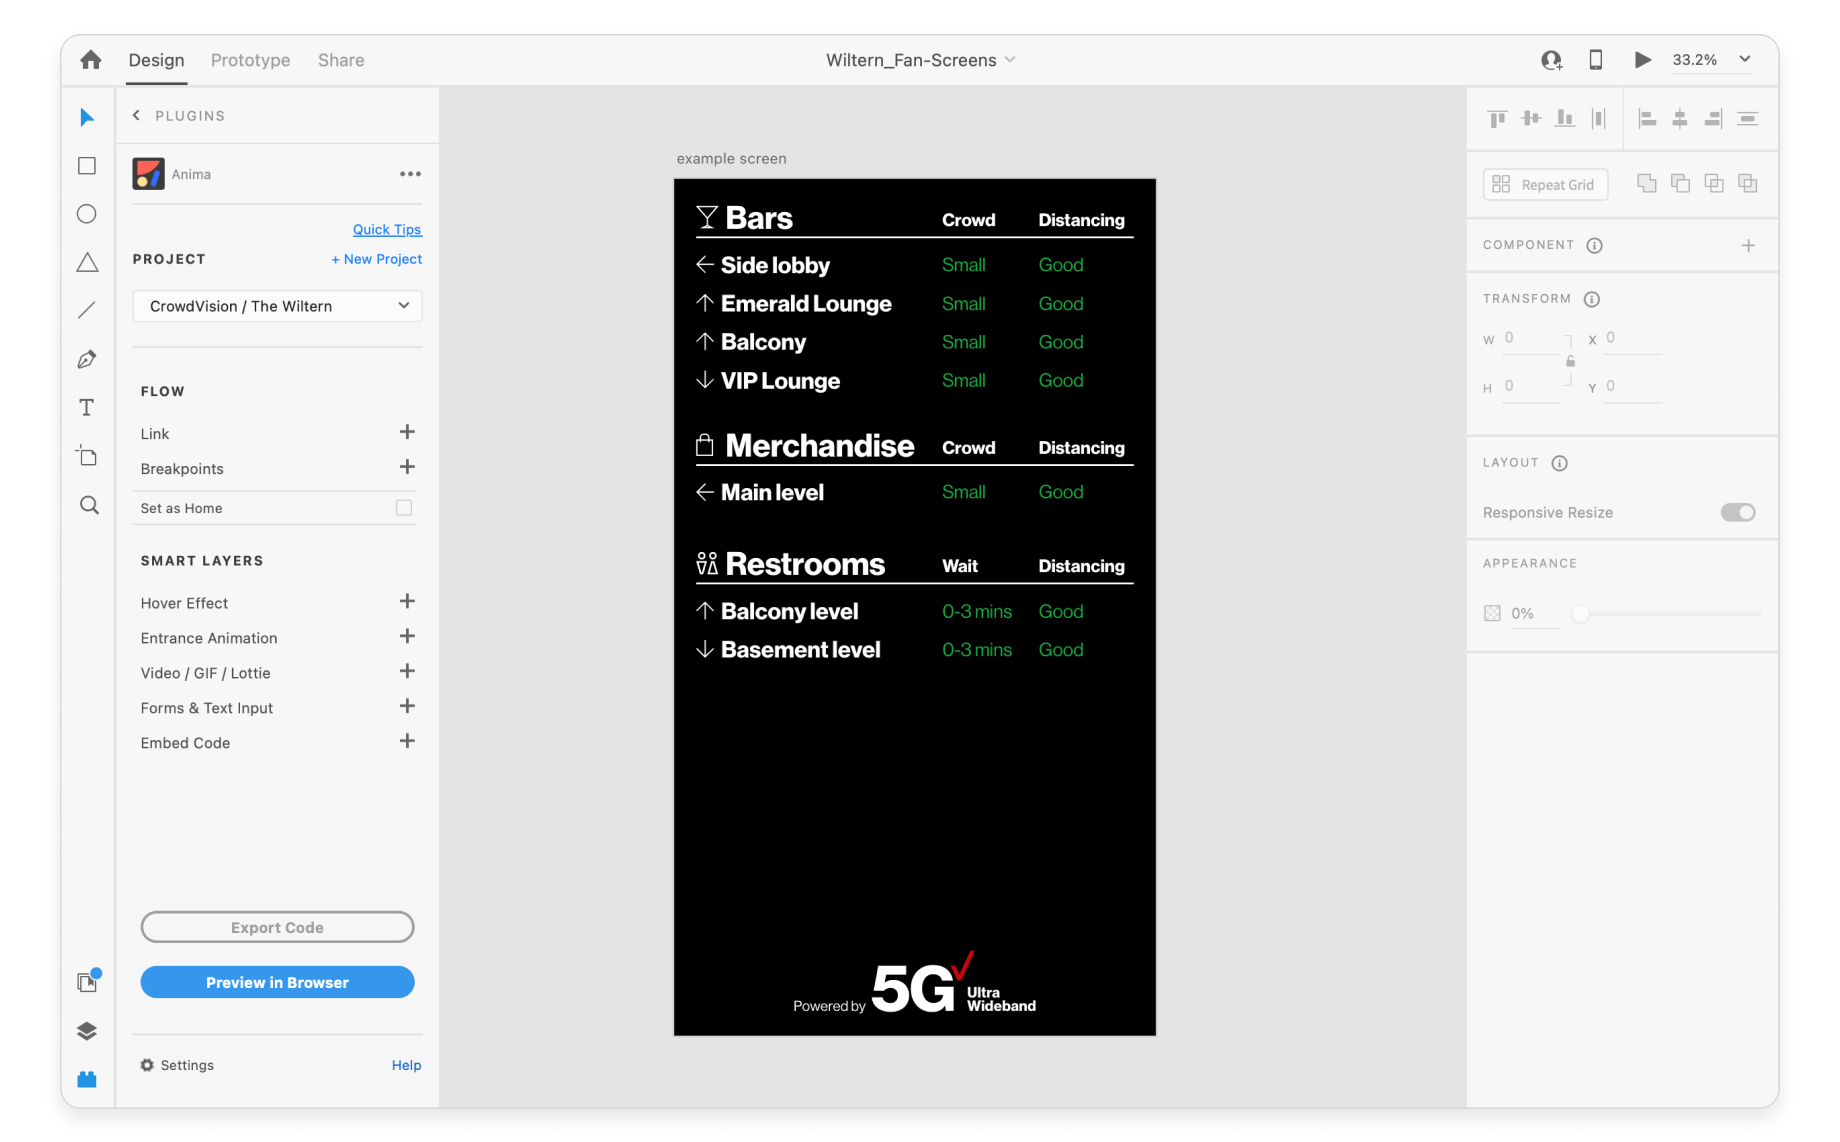Switch to the Prototype tab
The image size is (1840, 1142).
pos(250,60)
